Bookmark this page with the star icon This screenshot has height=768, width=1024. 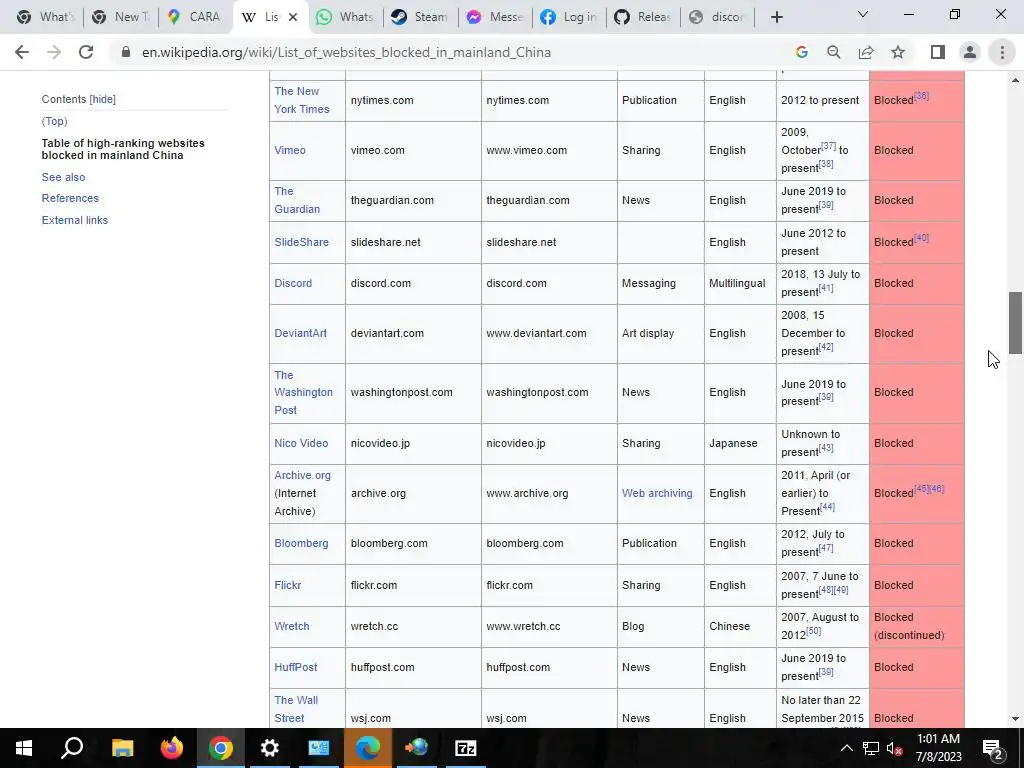[898, 52]
